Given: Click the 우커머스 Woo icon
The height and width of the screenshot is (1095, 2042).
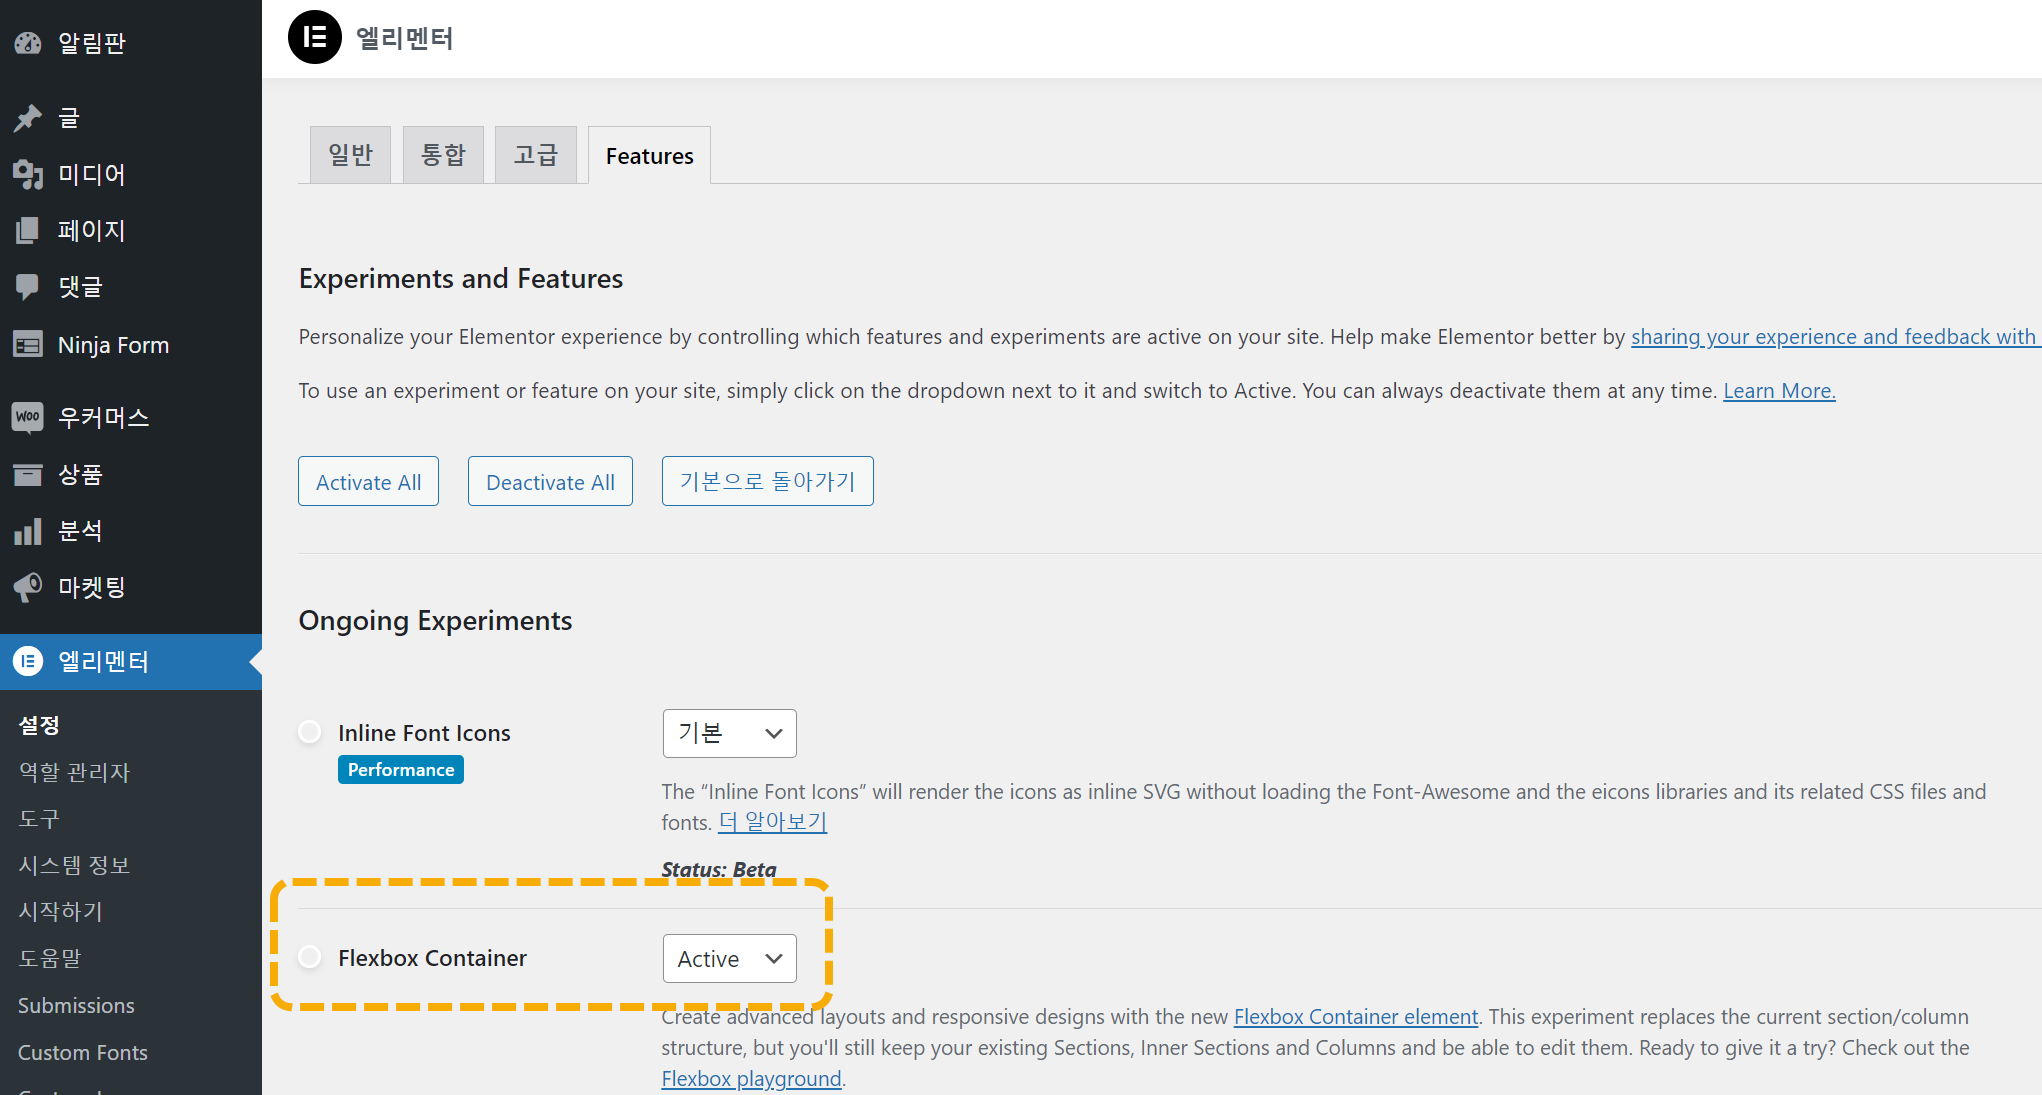Looking at the screenshot, I should pos(28,417).
